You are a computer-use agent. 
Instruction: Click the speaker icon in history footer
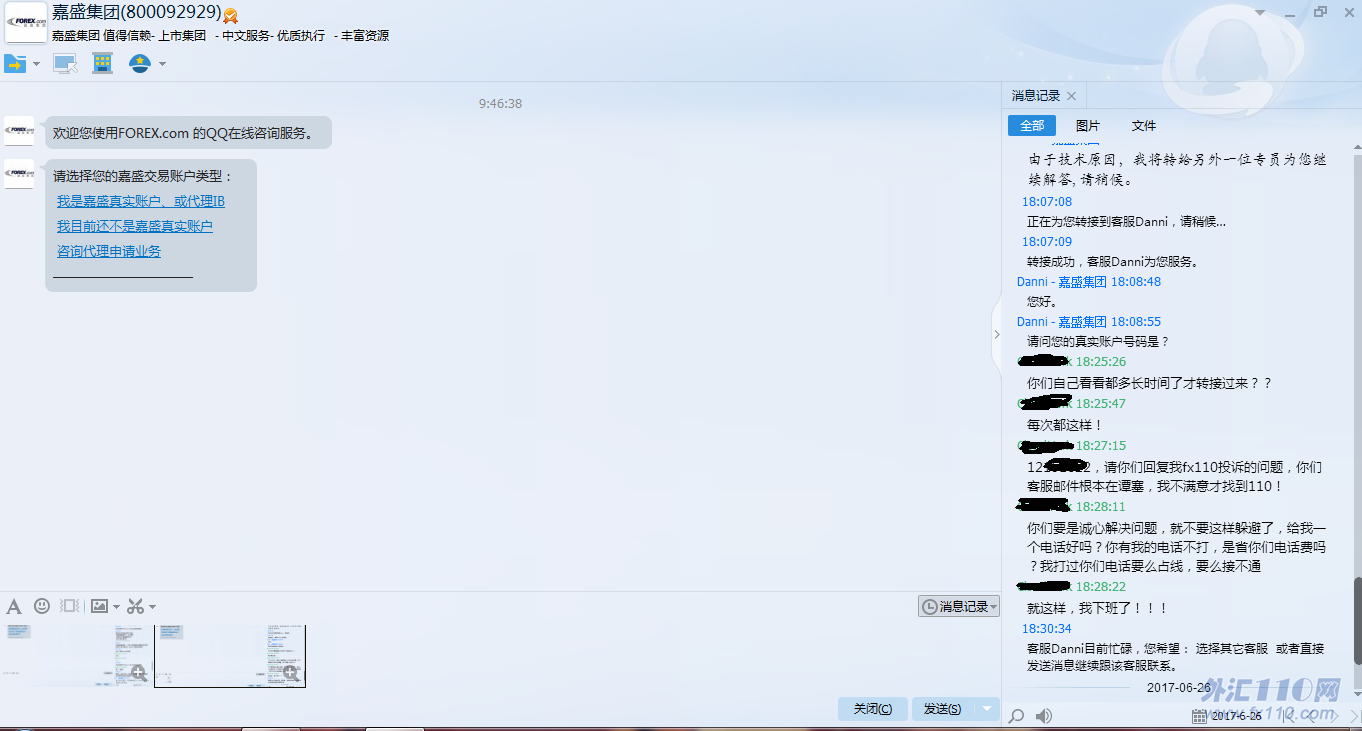(1044, 716)
